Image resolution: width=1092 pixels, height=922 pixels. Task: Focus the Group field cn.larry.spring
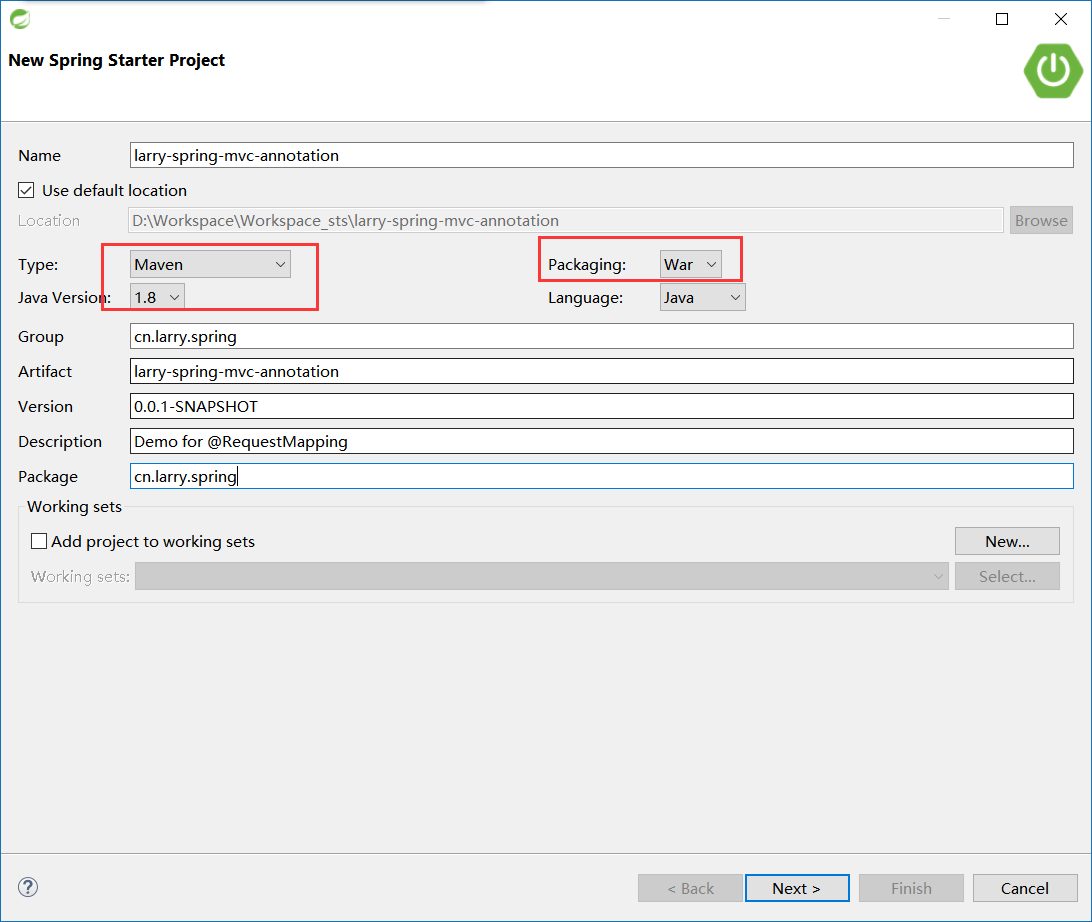click(602, 336)
